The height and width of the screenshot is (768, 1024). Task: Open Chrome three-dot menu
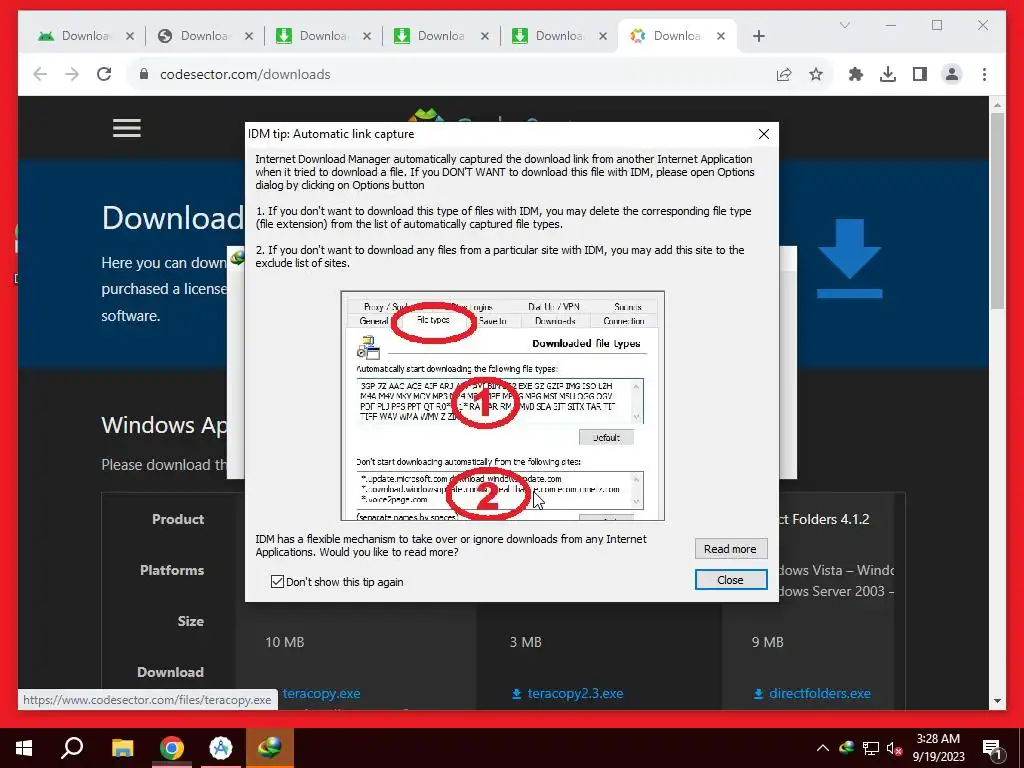click(984, 74)
